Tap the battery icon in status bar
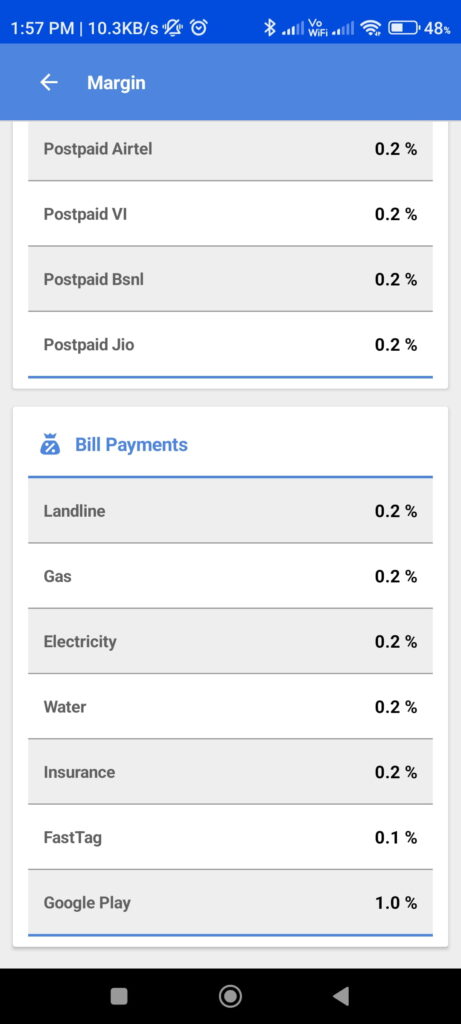This screenshot has width=461, height=1024. point(404,28)
